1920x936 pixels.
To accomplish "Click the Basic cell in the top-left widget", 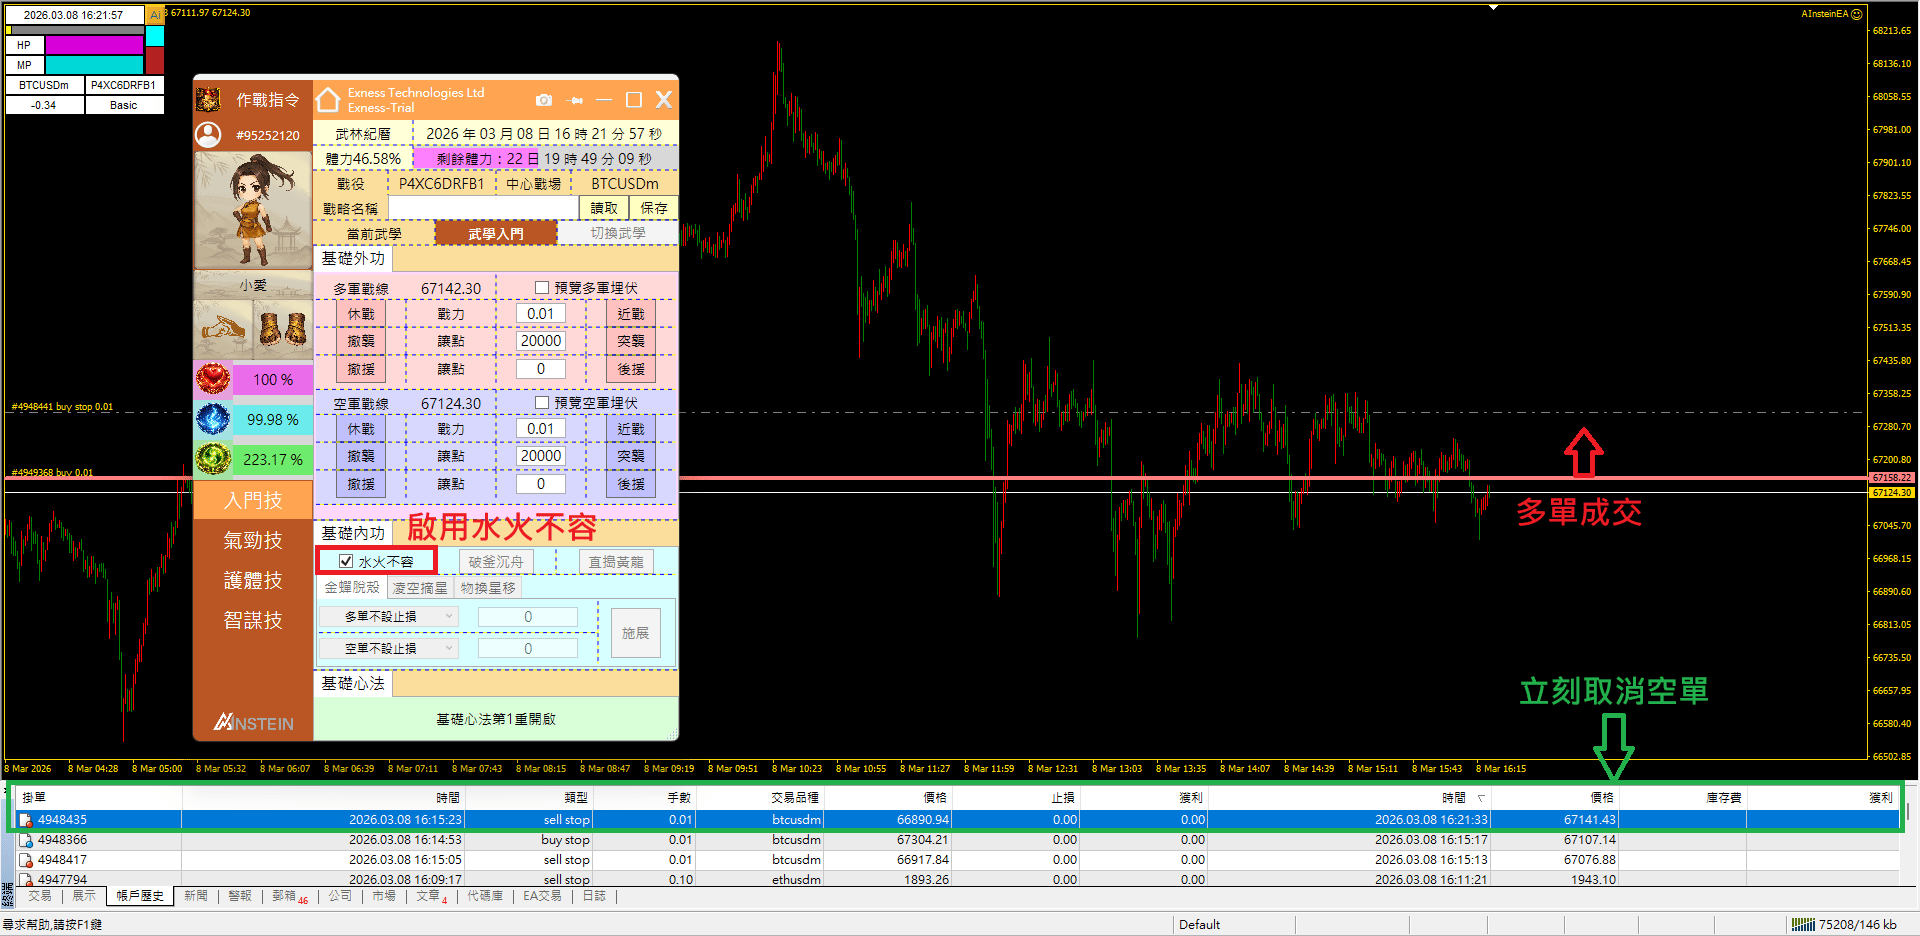I will pos(124,105).
